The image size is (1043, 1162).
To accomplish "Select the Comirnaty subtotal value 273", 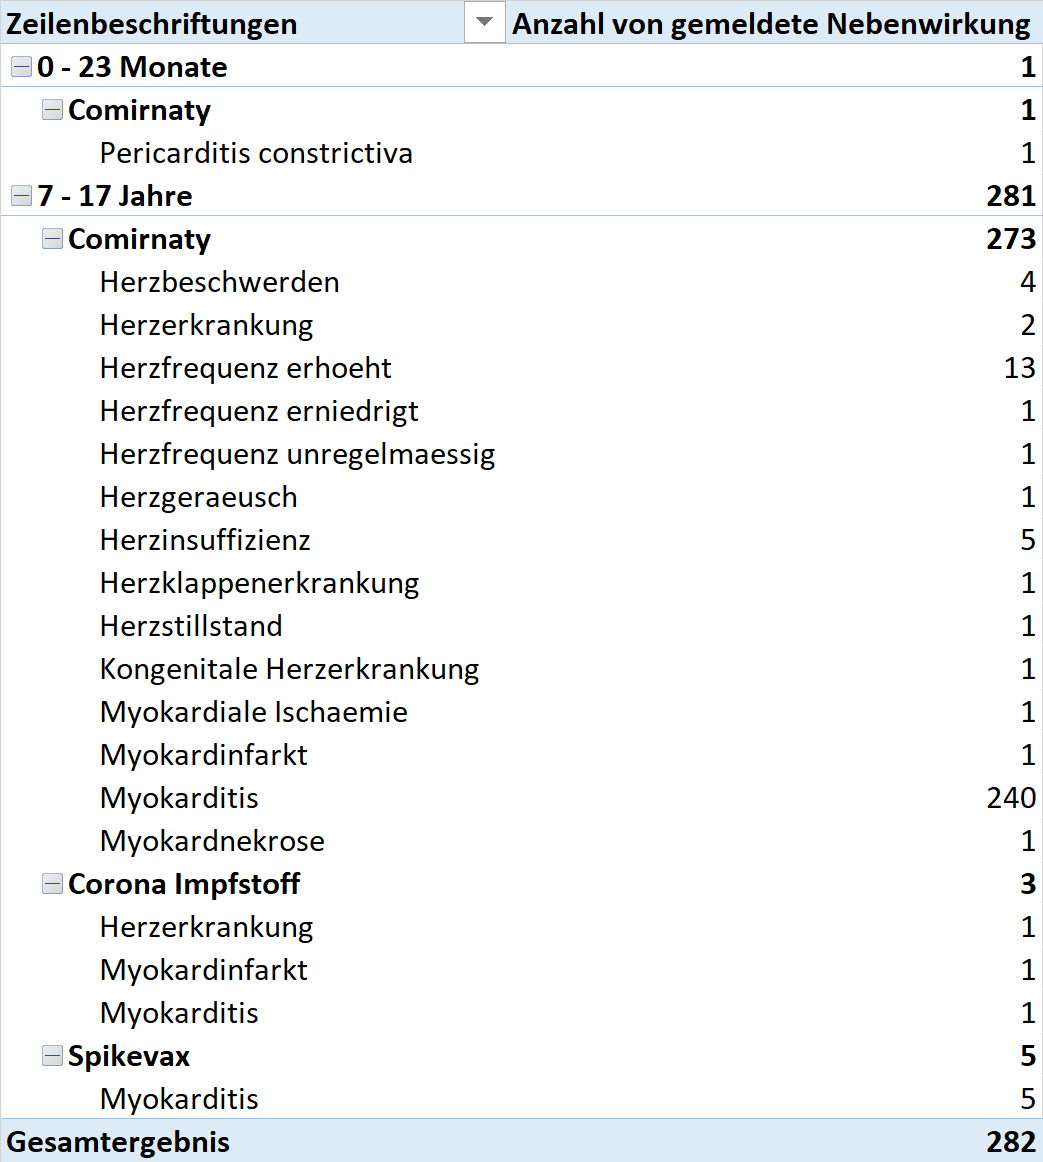I will point(1011,239).
